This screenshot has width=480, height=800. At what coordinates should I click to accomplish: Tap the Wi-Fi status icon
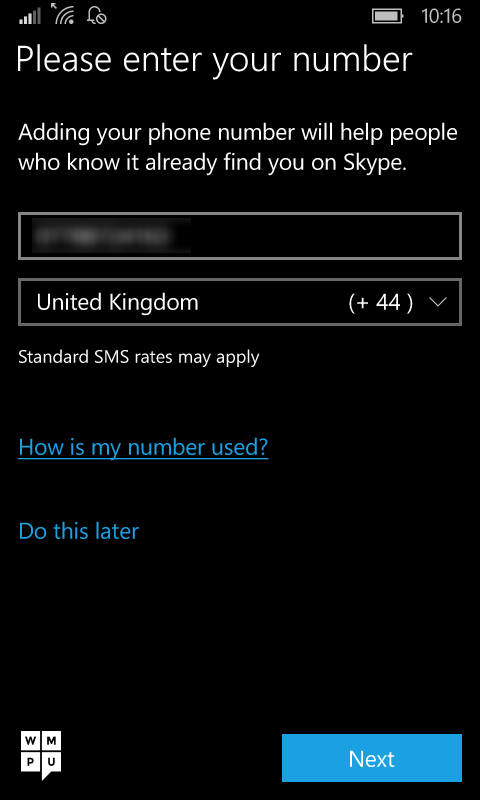coord(64,16)
